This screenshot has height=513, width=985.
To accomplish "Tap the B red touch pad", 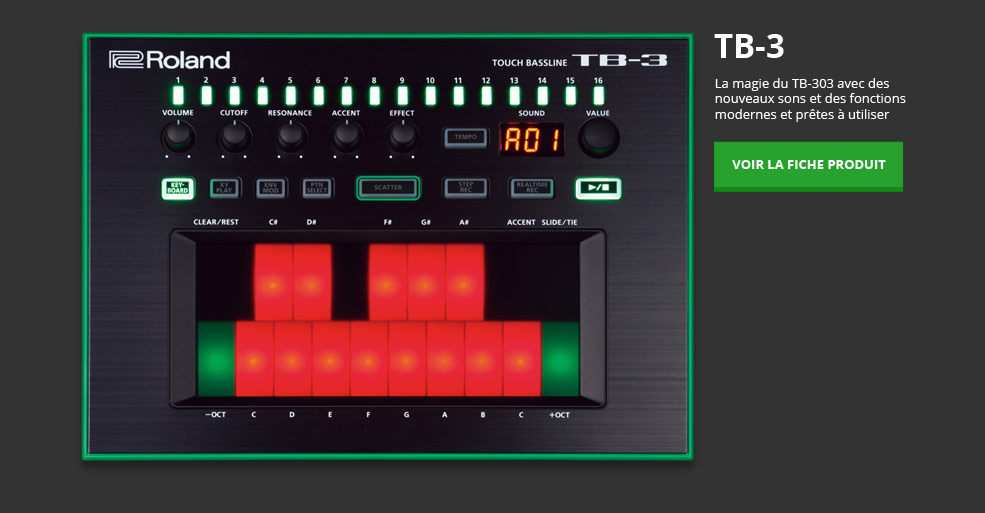I will 484,359.
